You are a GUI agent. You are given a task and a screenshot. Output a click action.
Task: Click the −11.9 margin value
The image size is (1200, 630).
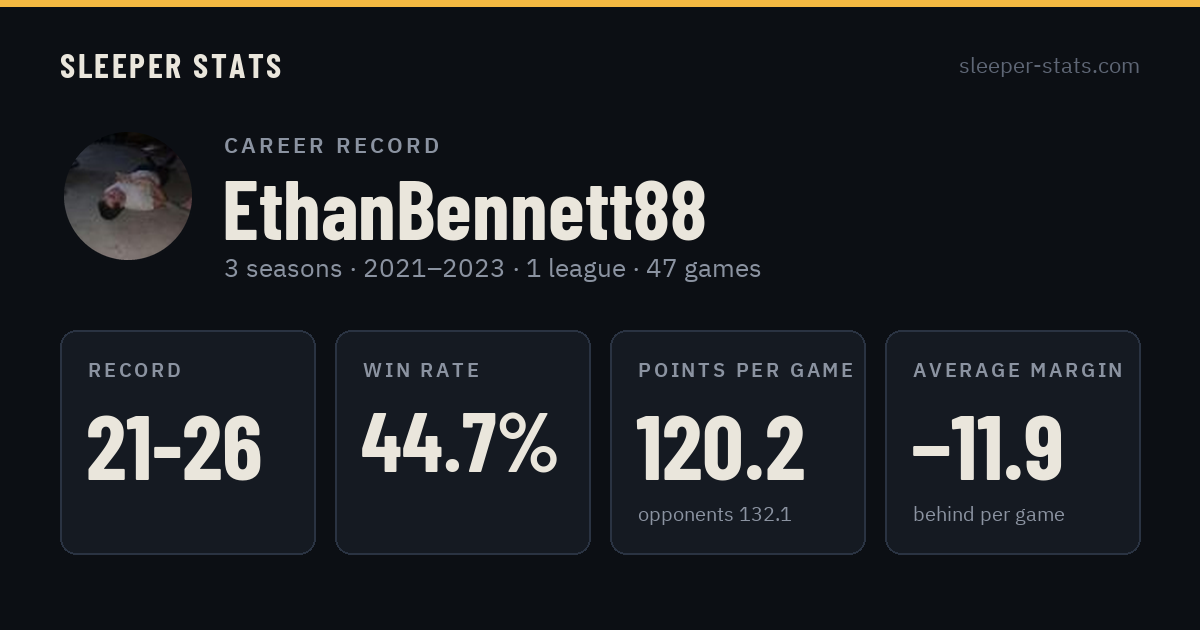[988, 448]
